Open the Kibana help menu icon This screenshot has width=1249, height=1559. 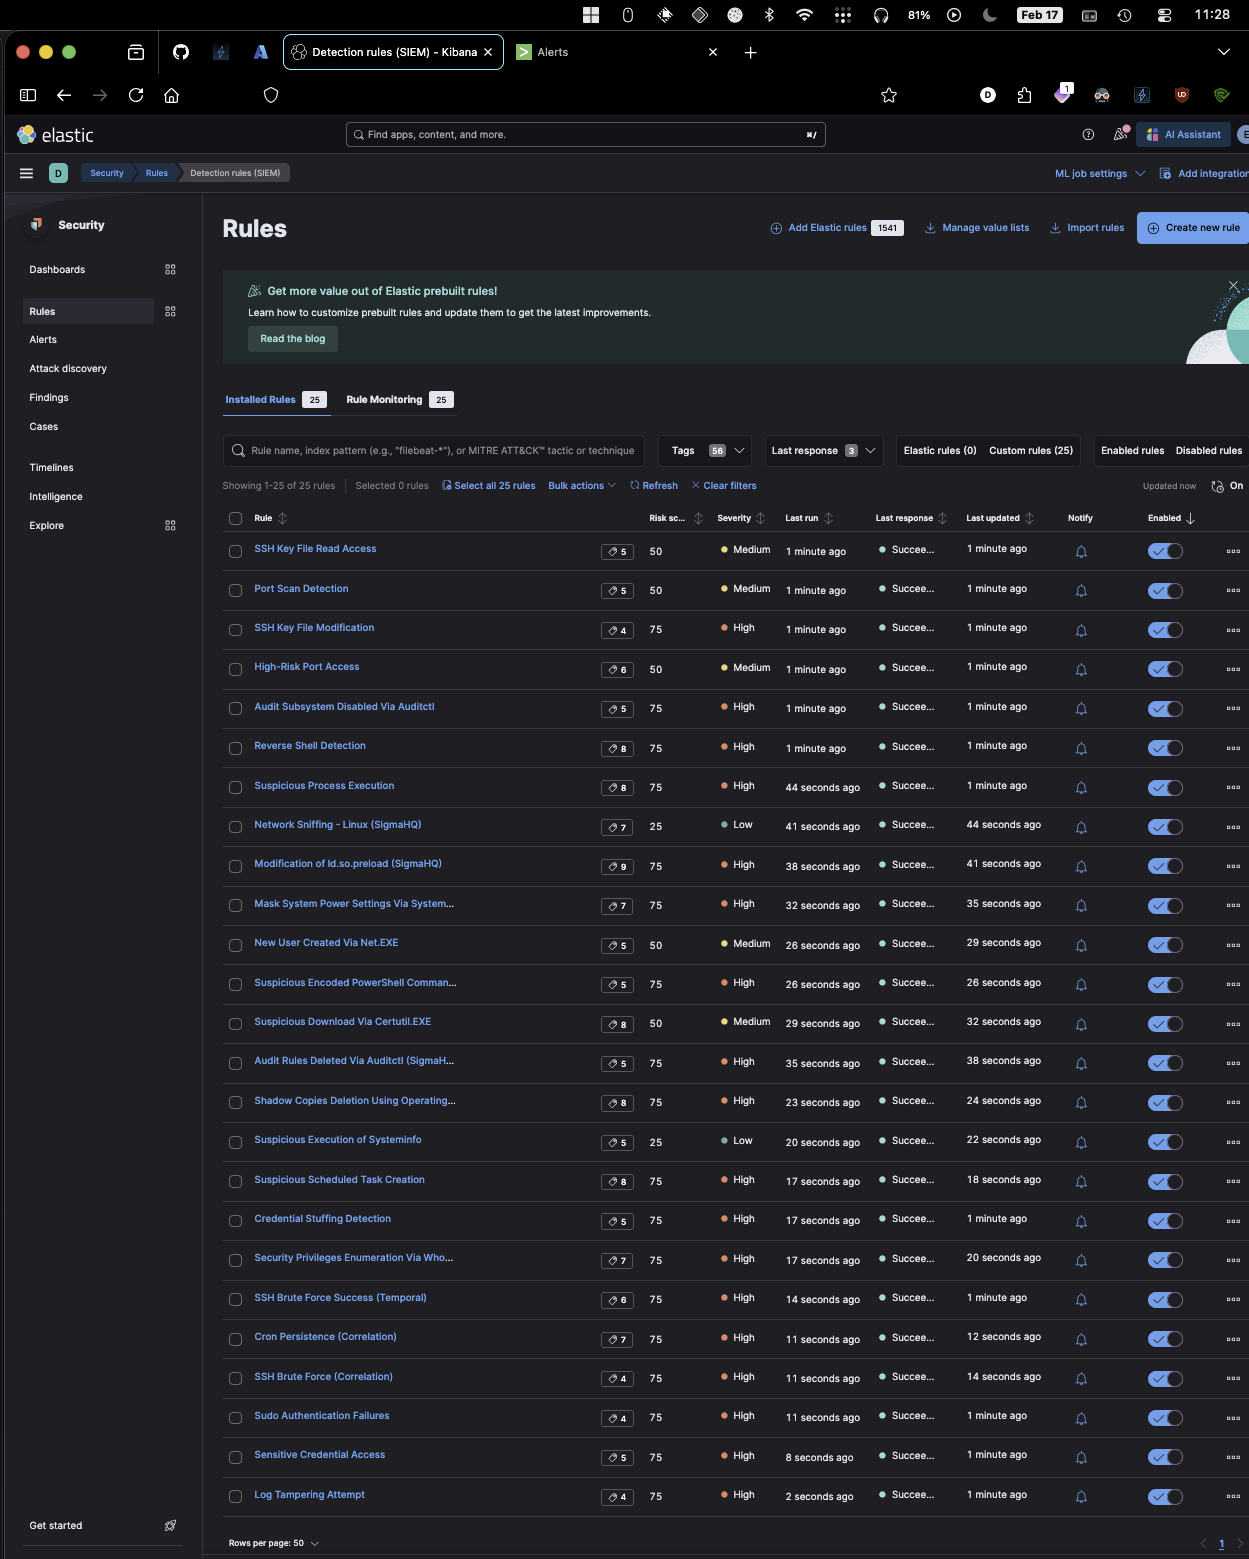pos(1089,135)
